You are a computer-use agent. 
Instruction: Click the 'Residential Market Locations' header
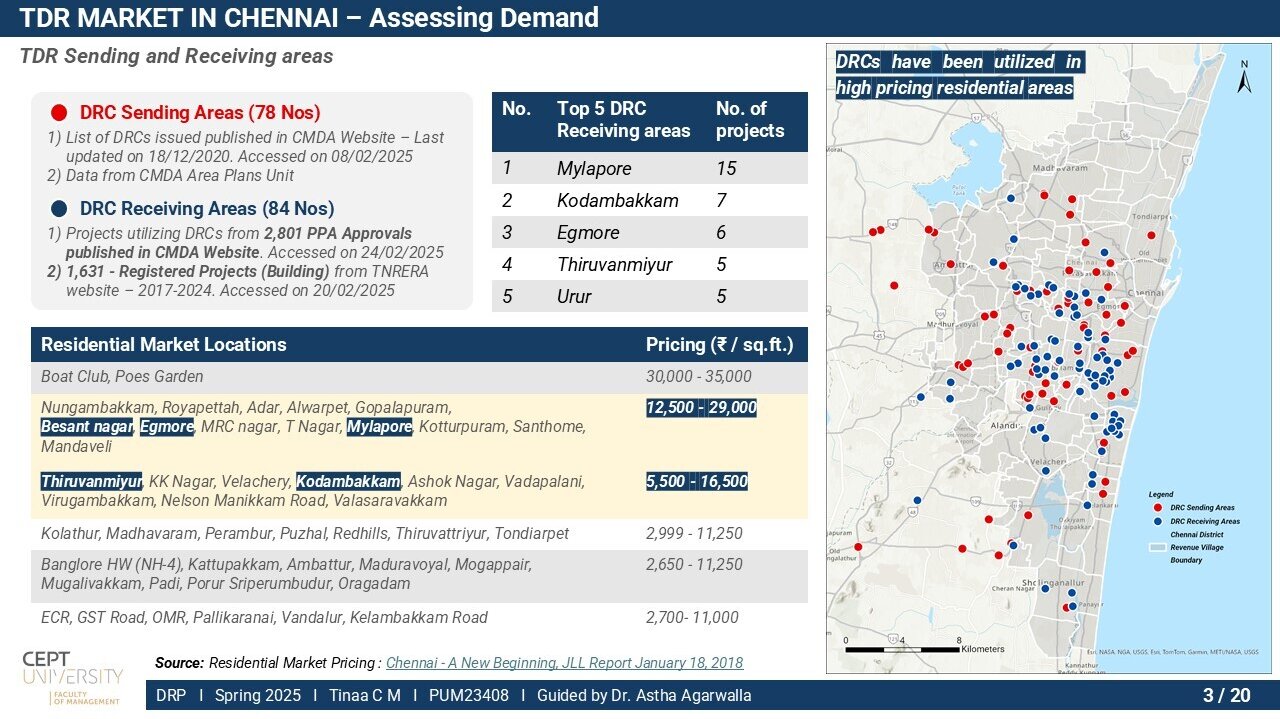[164, 345]
